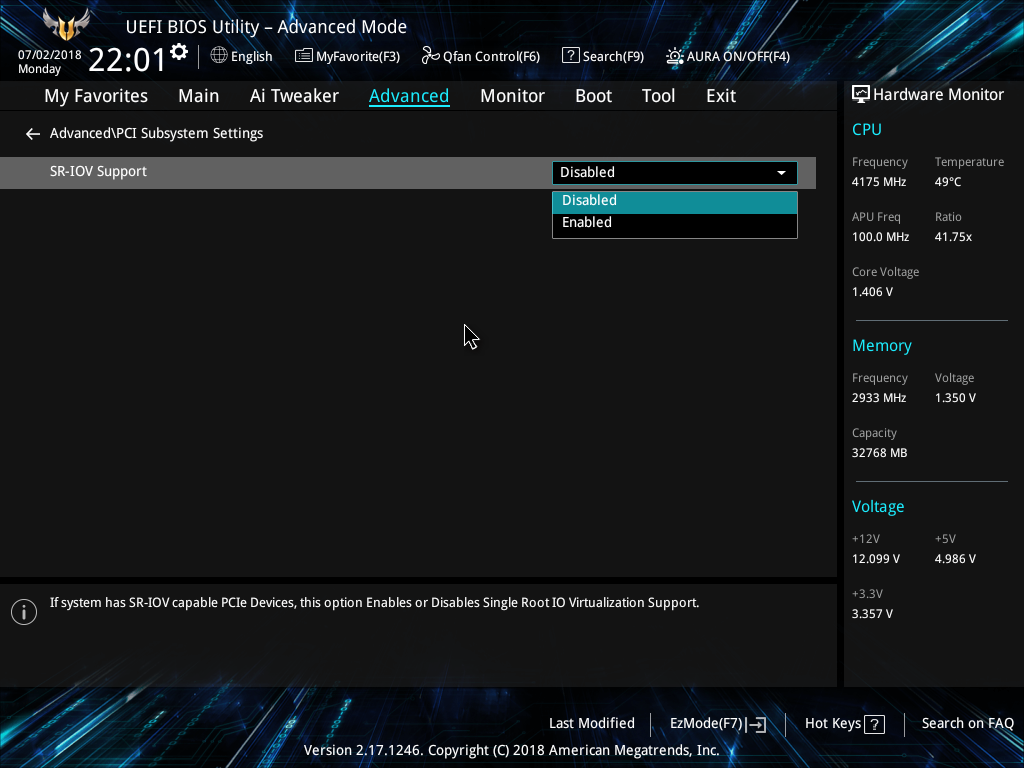The image size is (1024, 768).
Task: Click the MyFavorite list icon
Action: click(x=304, y=56)
